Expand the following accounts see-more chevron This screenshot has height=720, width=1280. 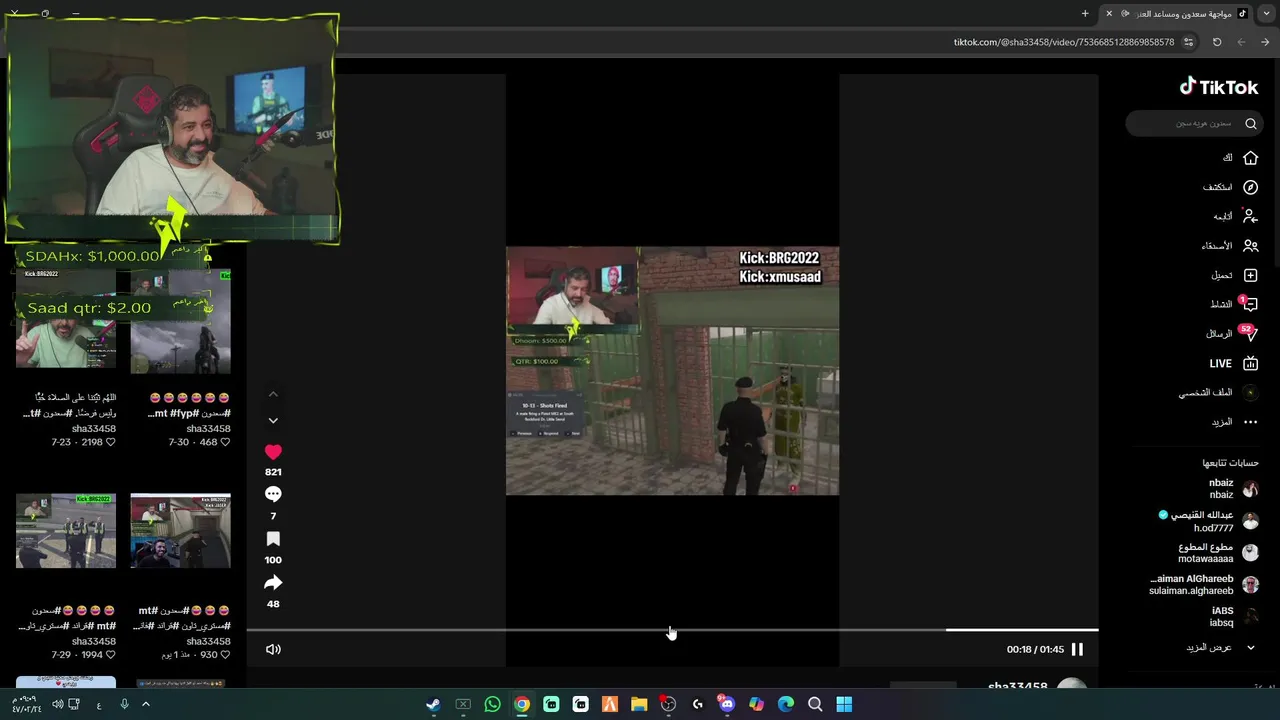pyautogui.click(x=1251, y=647)
